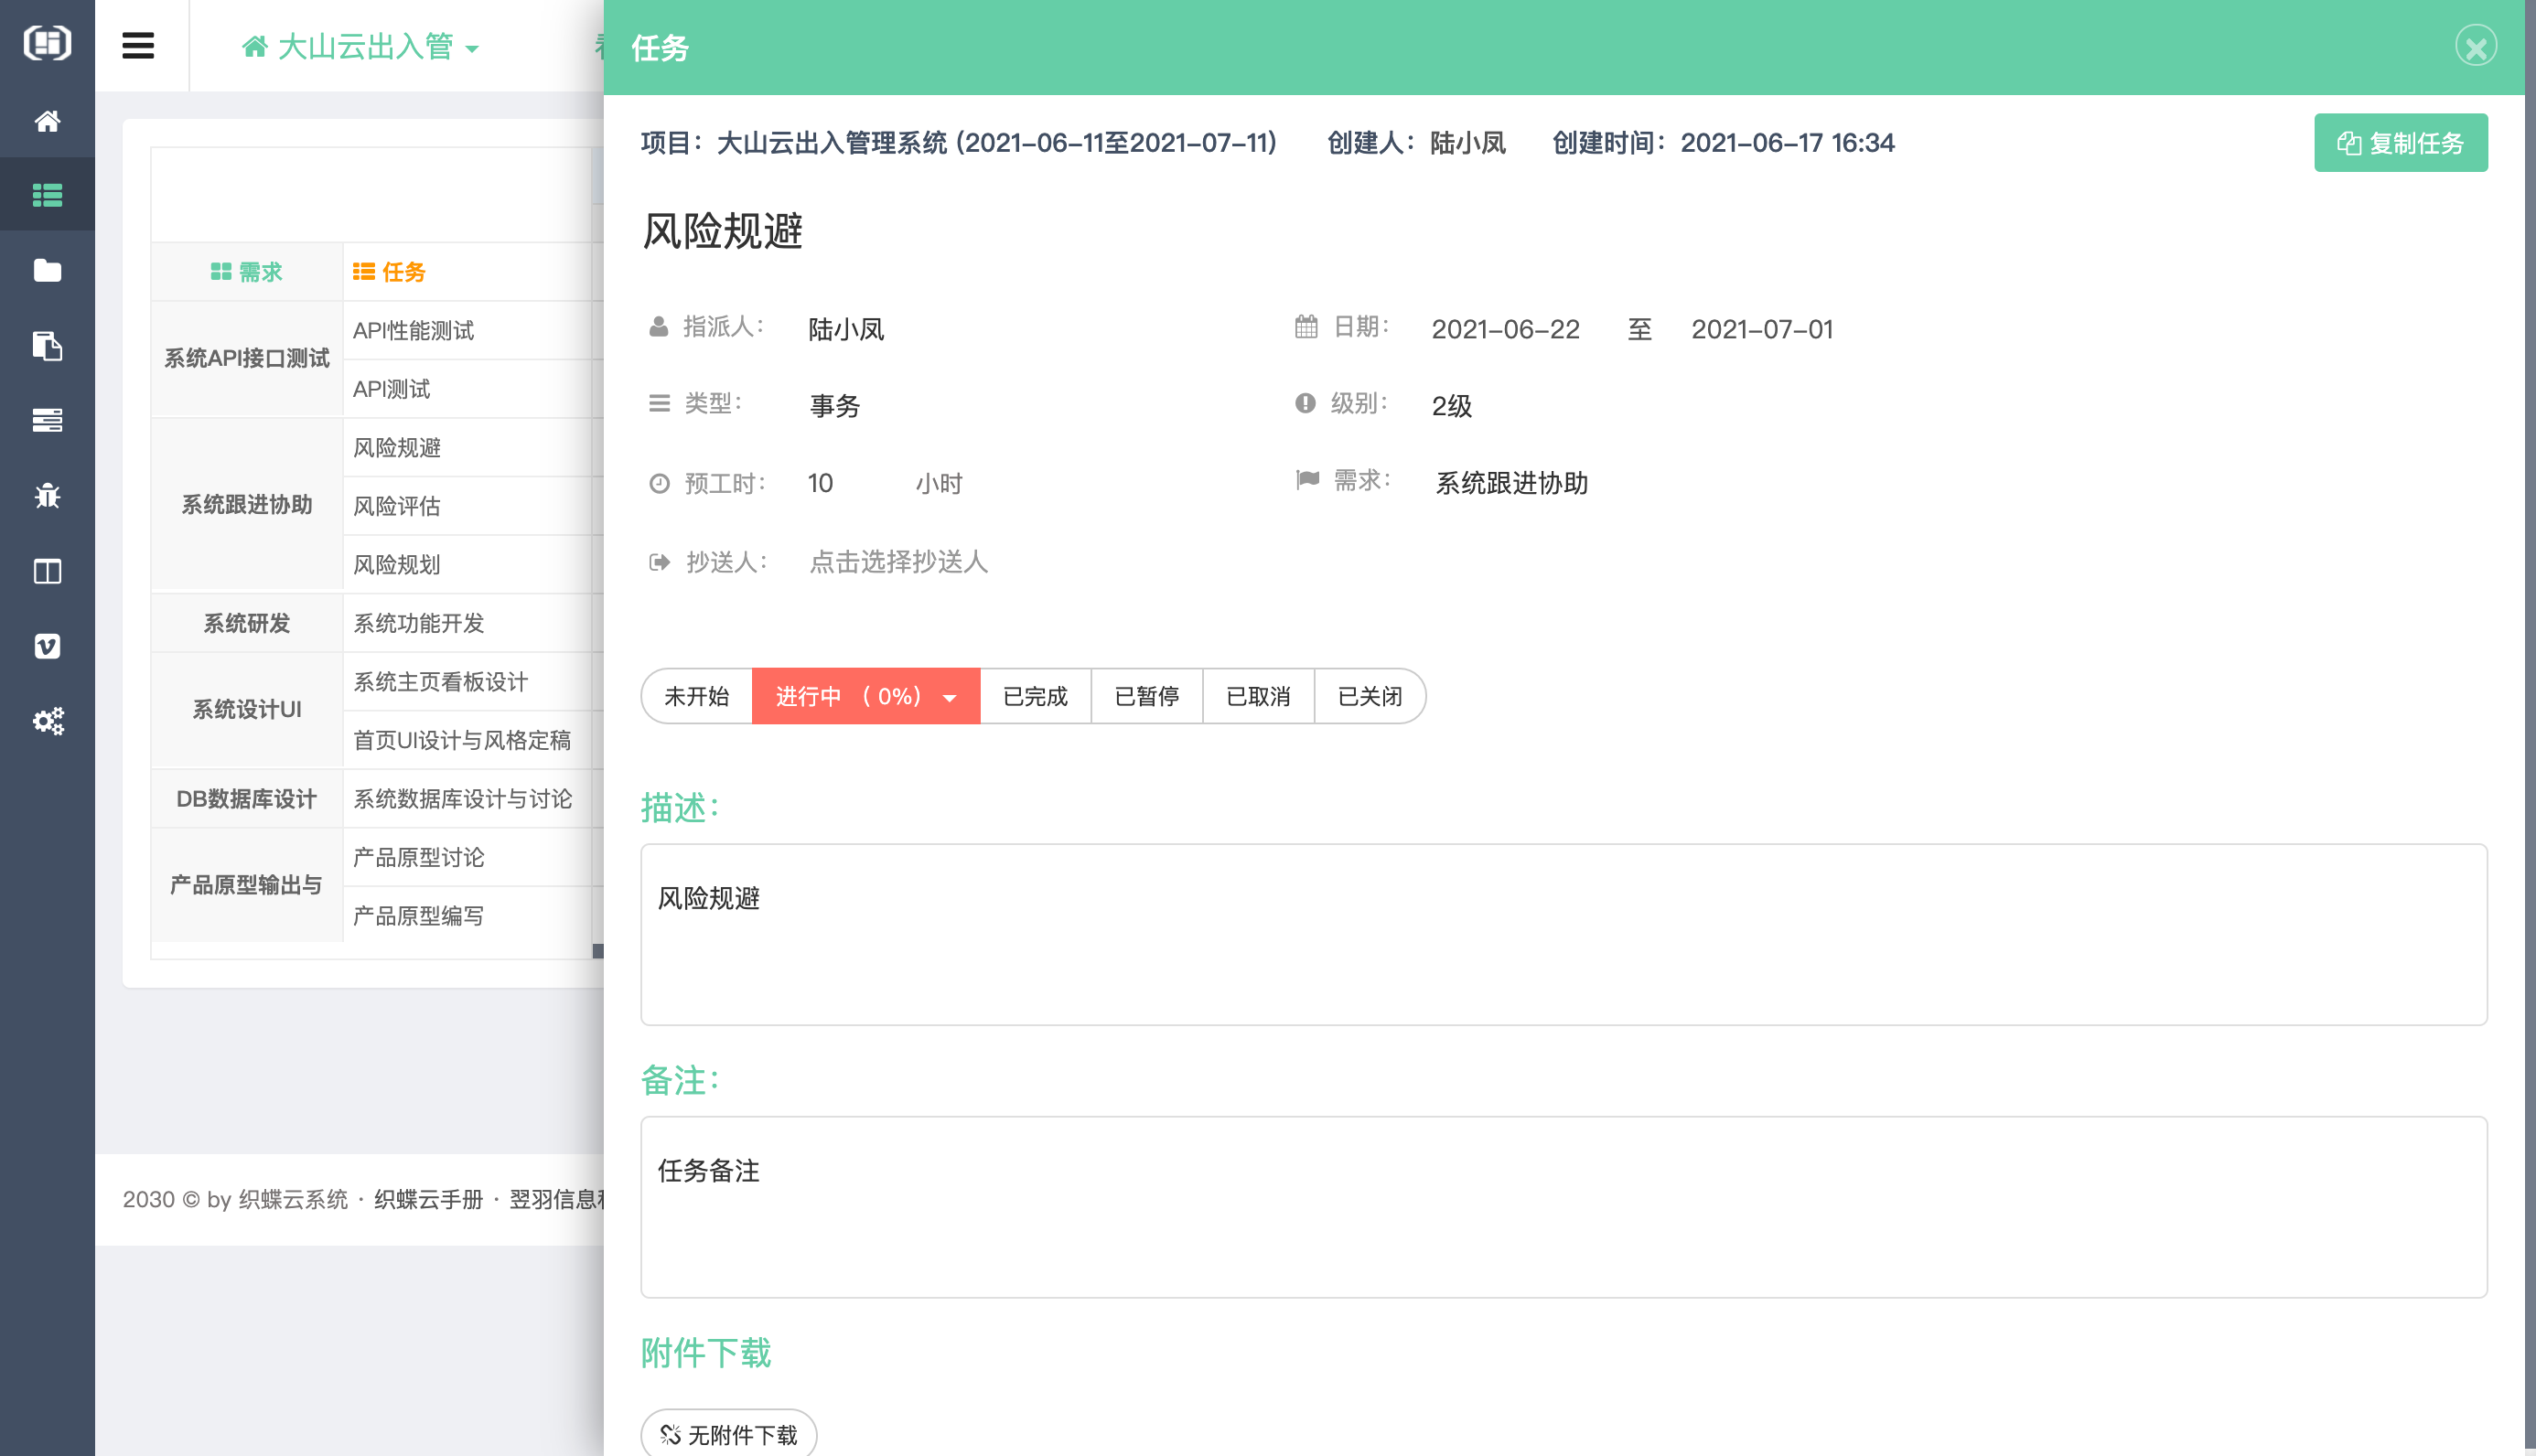Open the folder icon in sidebar

click(47, 270)
